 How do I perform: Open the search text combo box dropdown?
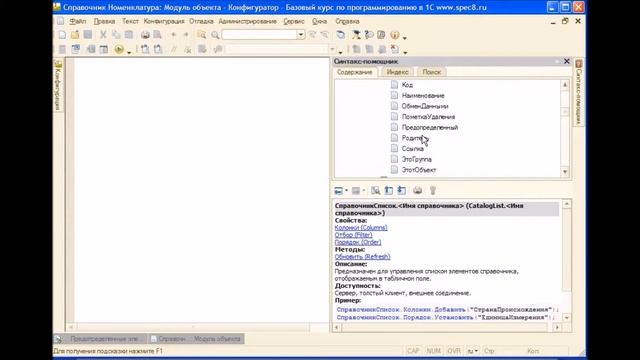[x=300, y=35]
